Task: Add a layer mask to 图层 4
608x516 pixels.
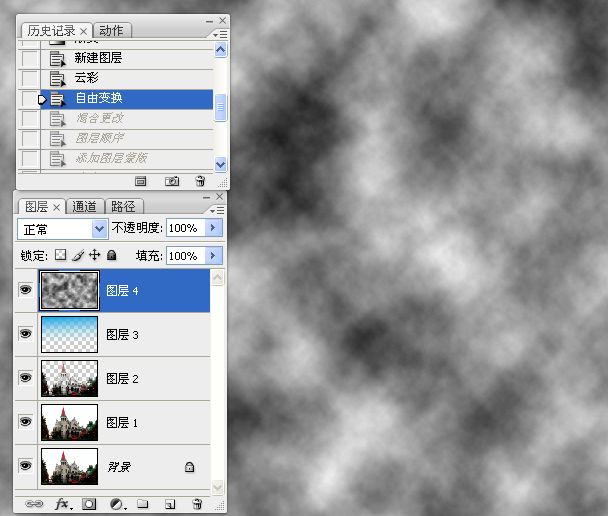Action: (89, 504)
